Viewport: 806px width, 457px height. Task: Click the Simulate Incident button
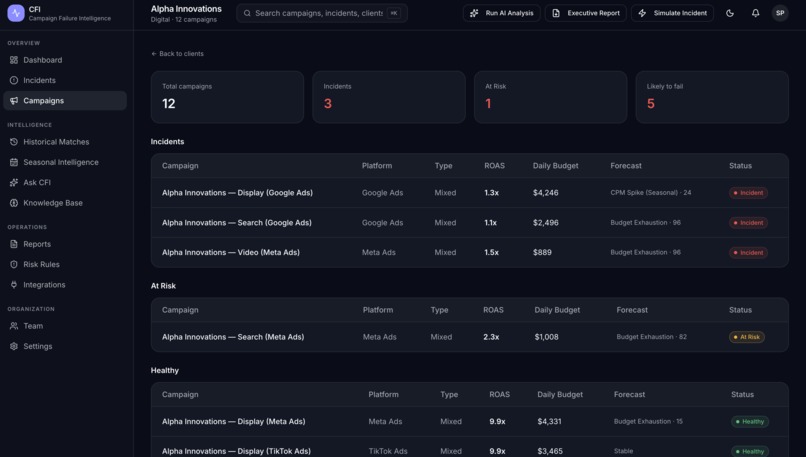(x=672, y=13)
